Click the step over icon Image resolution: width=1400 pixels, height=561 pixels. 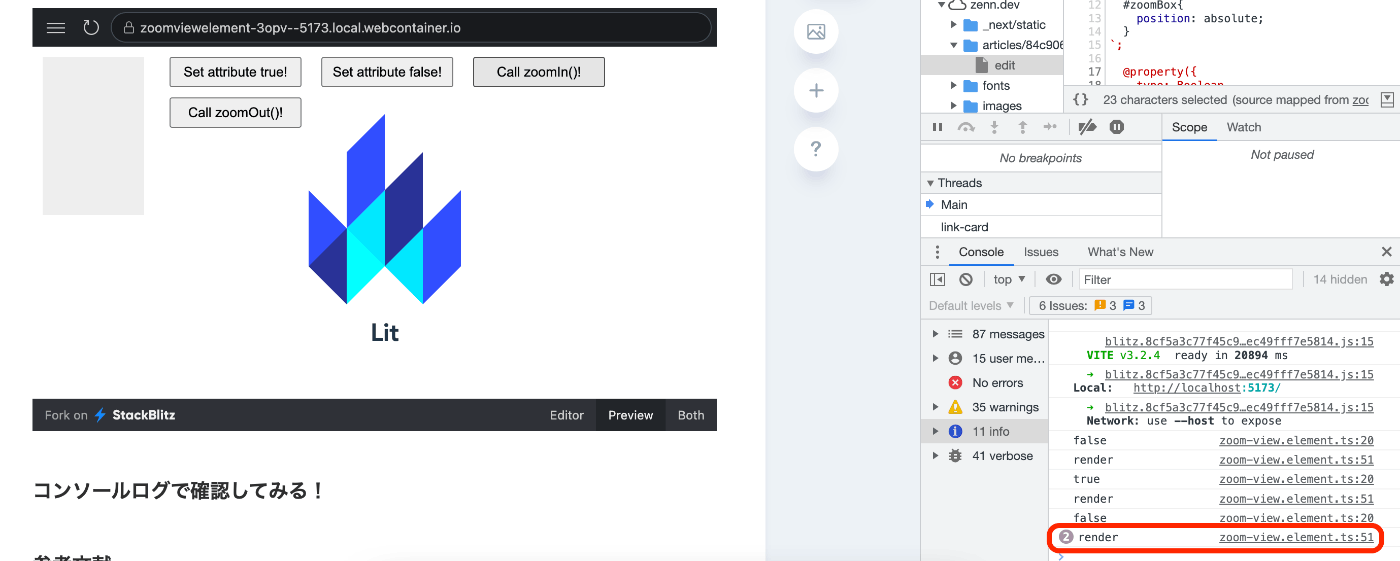pyautogui.click(x=966, y=127)
